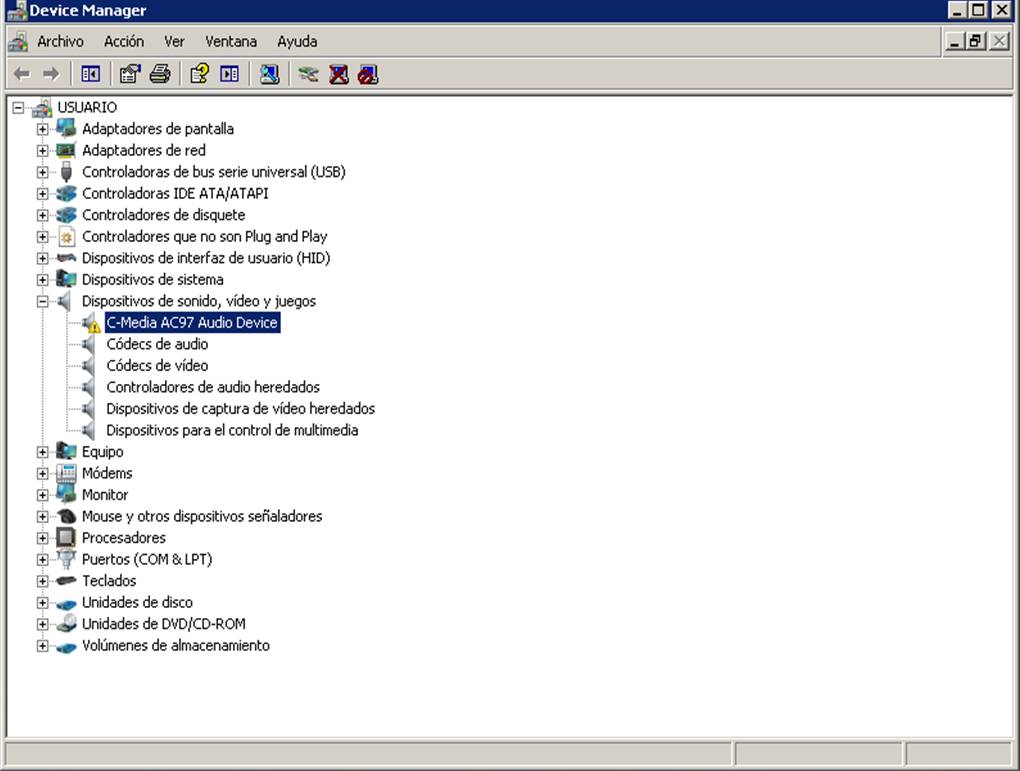Screen dimensions: 1020x771
Task: Select the Unidades de DVD/CD-ROM icon
Action: tap(66, 623)
